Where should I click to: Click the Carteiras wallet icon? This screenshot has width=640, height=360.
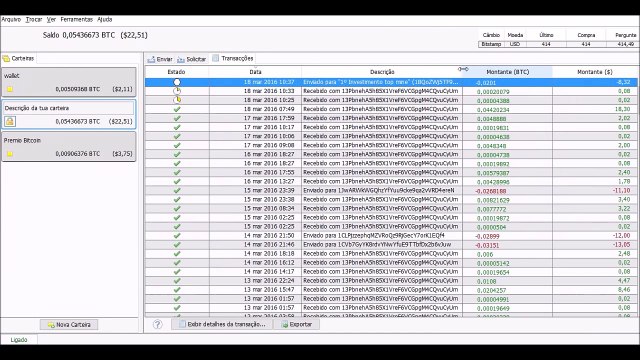6,59
